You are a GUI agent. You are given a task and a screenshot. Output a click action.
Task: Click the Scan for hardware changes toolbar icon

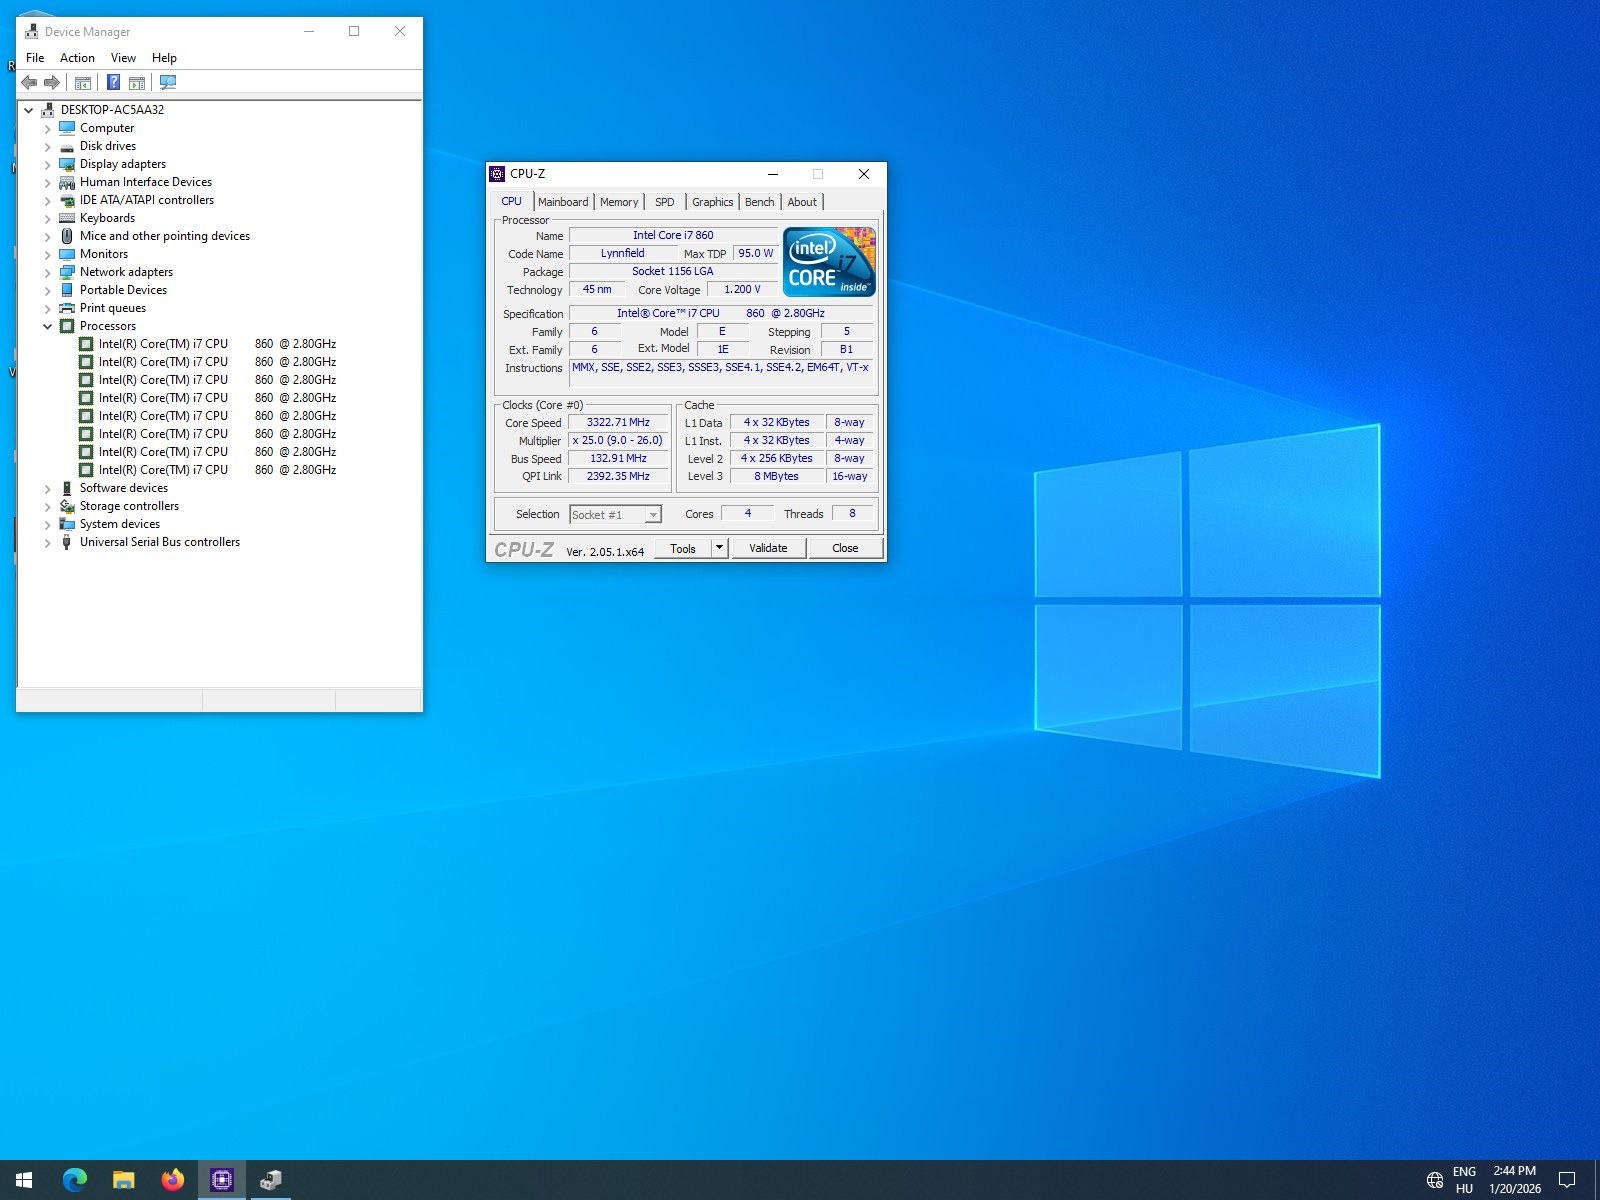pos(168,82)
